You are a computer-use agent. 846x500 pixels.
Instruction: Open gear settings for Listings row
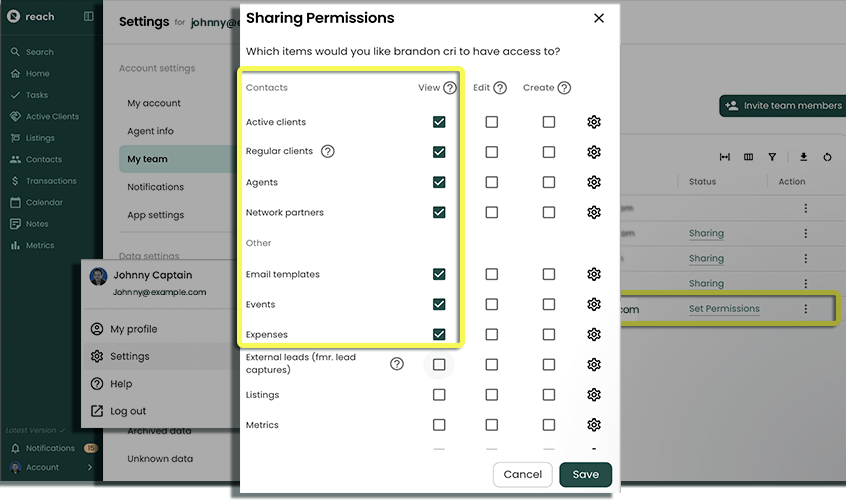tap(594, 395)
